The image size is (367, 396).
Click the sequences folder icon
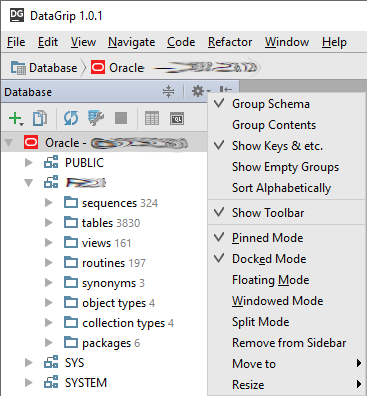pos(71,202)
